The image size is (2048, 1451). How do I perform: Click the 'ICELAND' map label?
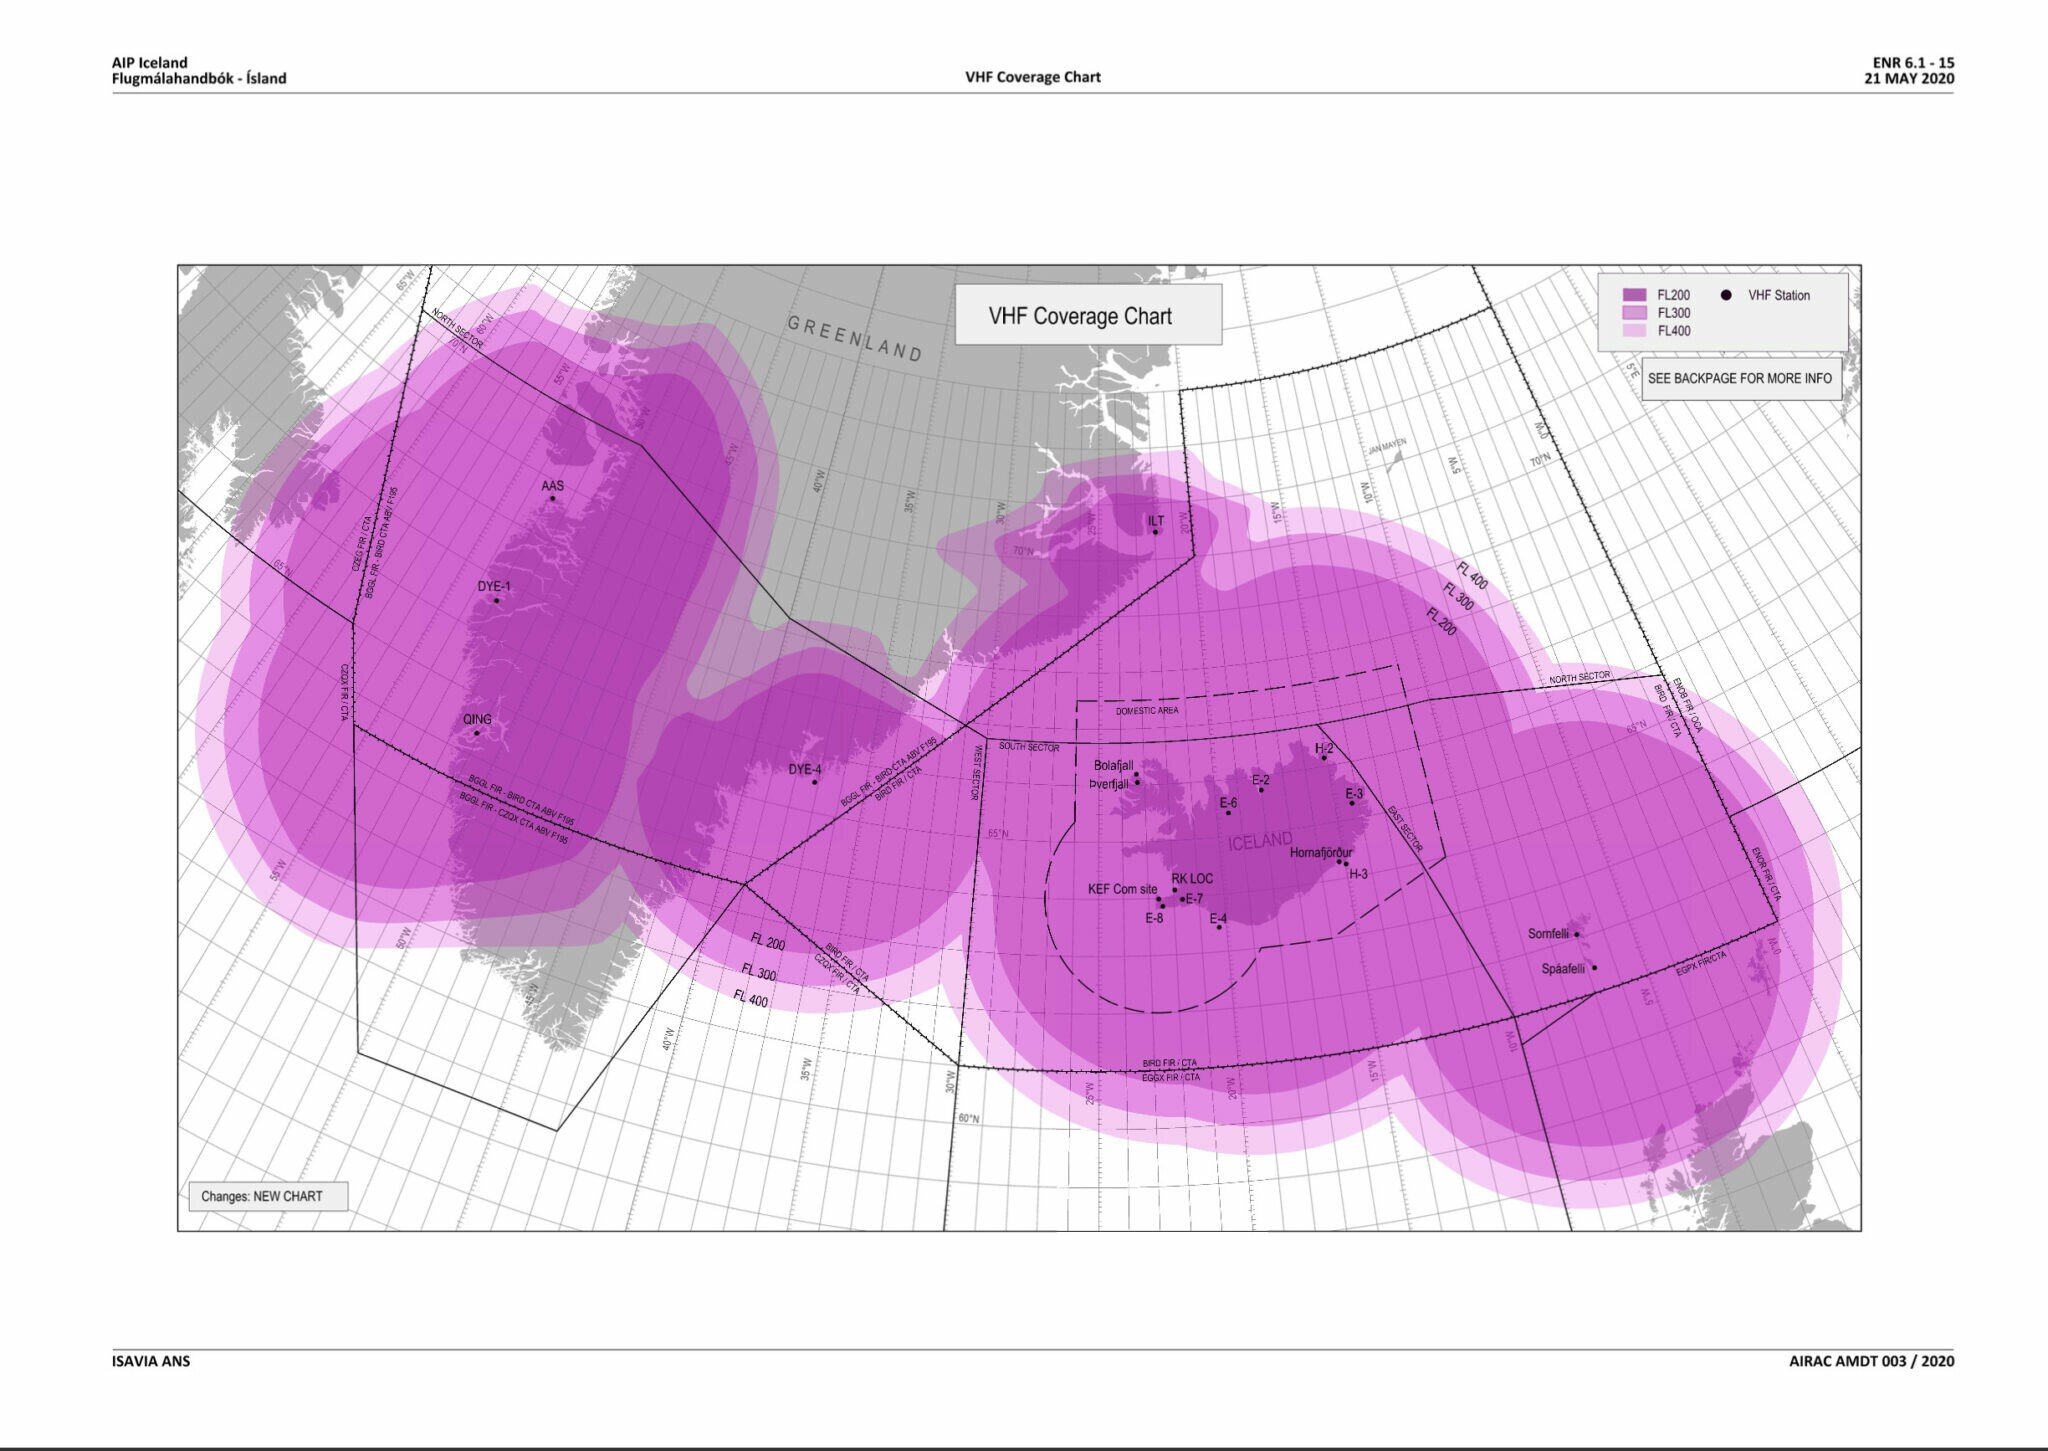(x=1260, y=841)
